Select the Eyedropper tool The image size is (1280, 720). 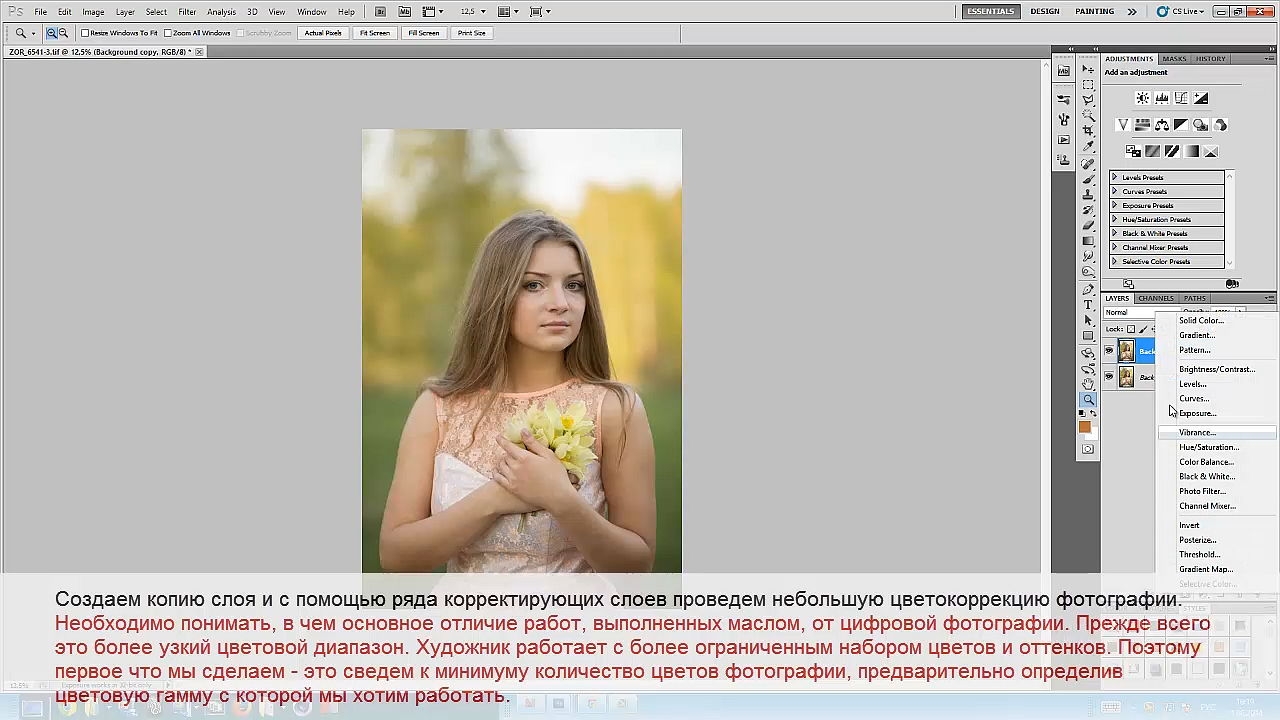point(1088,147)
